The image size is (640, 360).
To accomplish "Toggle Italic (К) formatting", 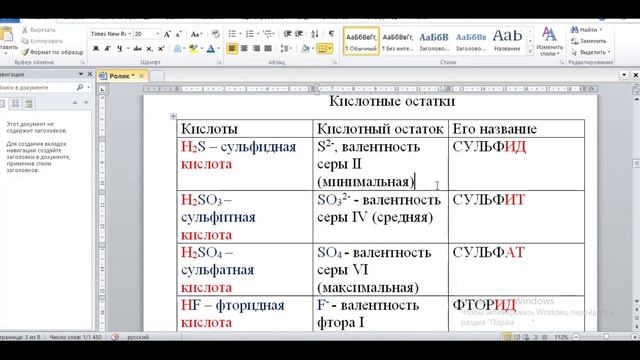I will [x=107, y=49].
